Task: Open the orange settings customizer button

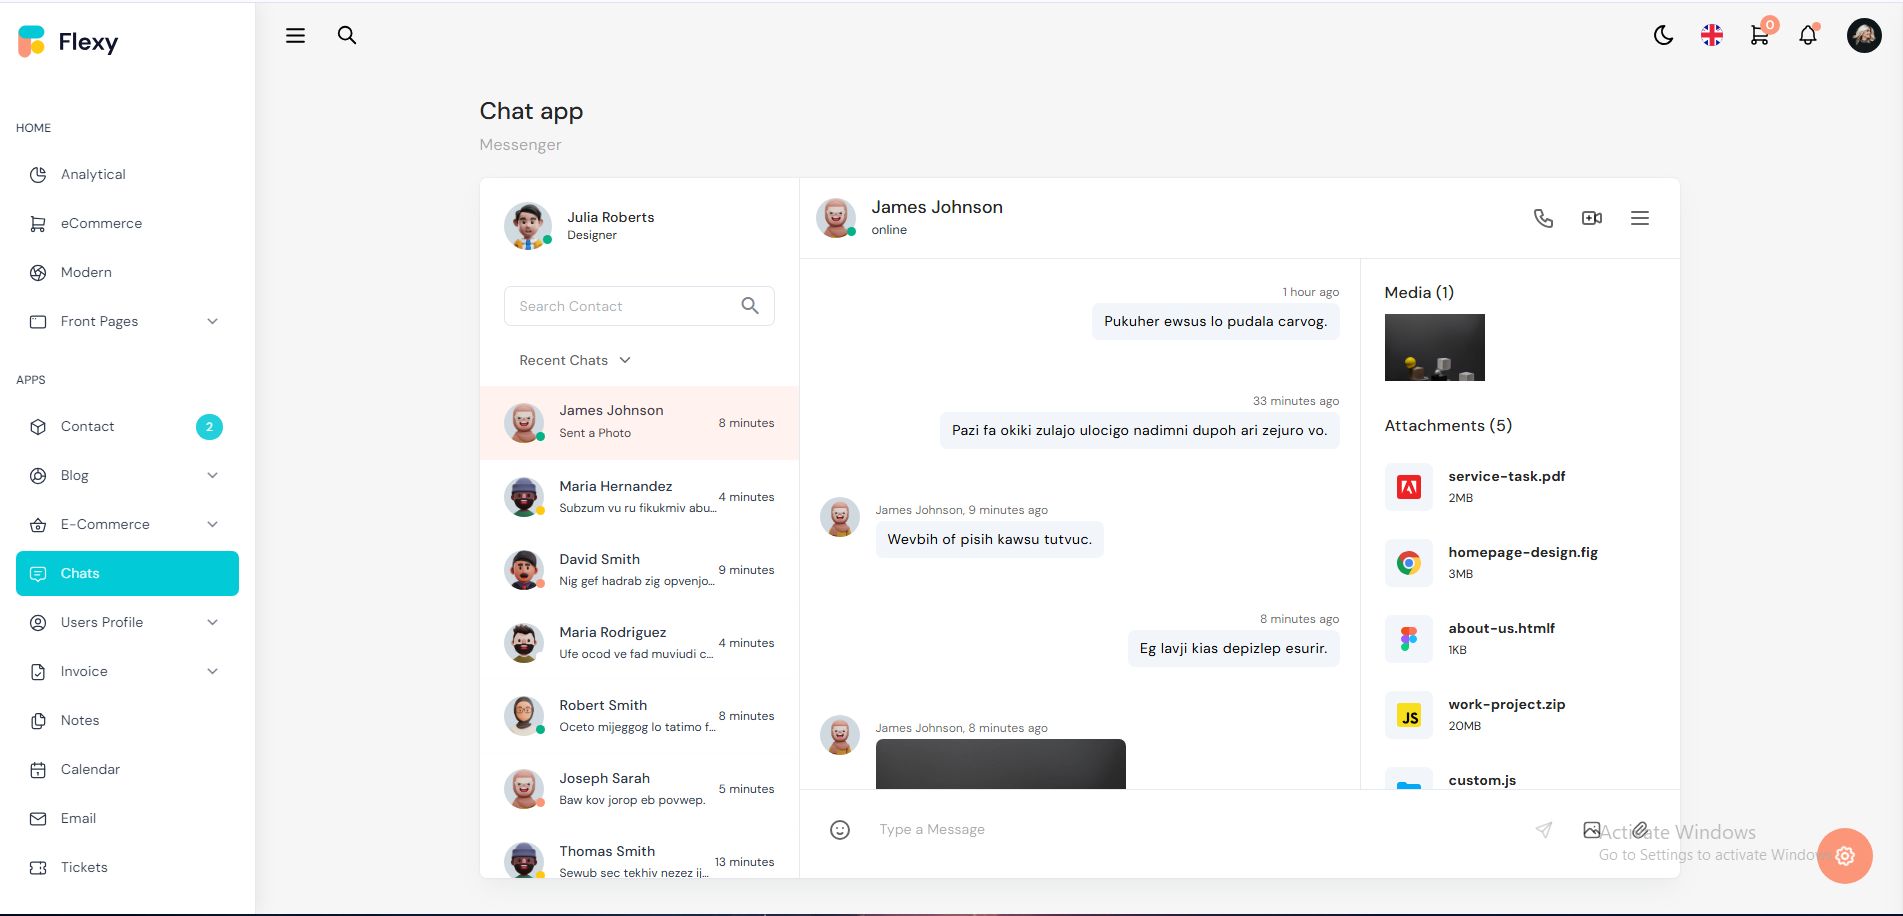Action: 1845,856
